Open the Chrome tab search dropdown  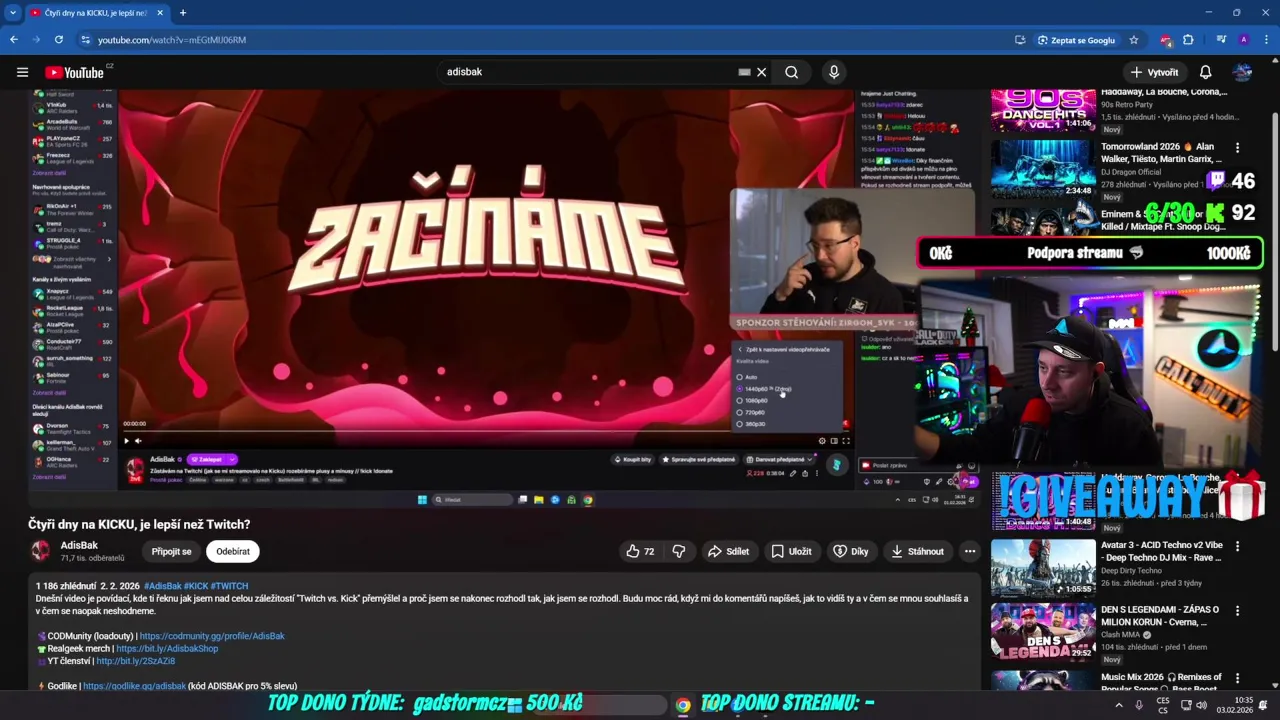pos(13,13)
